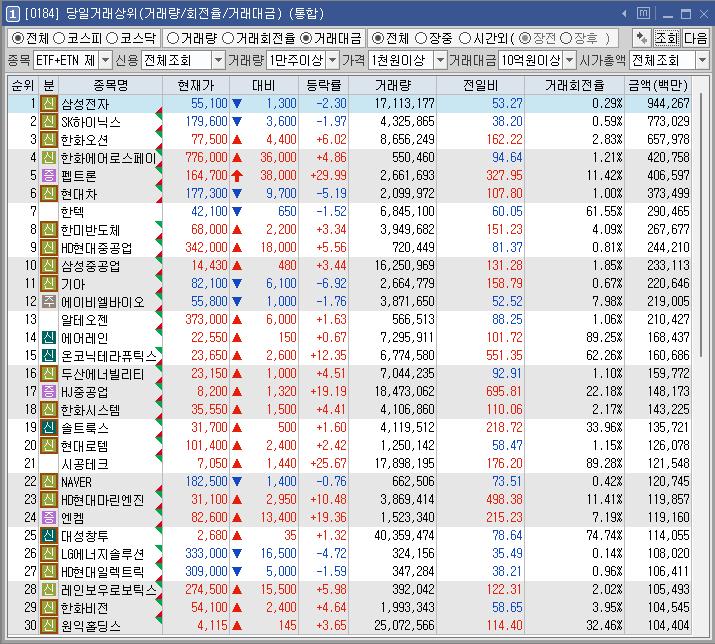
Task: Select the 두산에너빌리티 stock name
Action: (x=102, y=374)
